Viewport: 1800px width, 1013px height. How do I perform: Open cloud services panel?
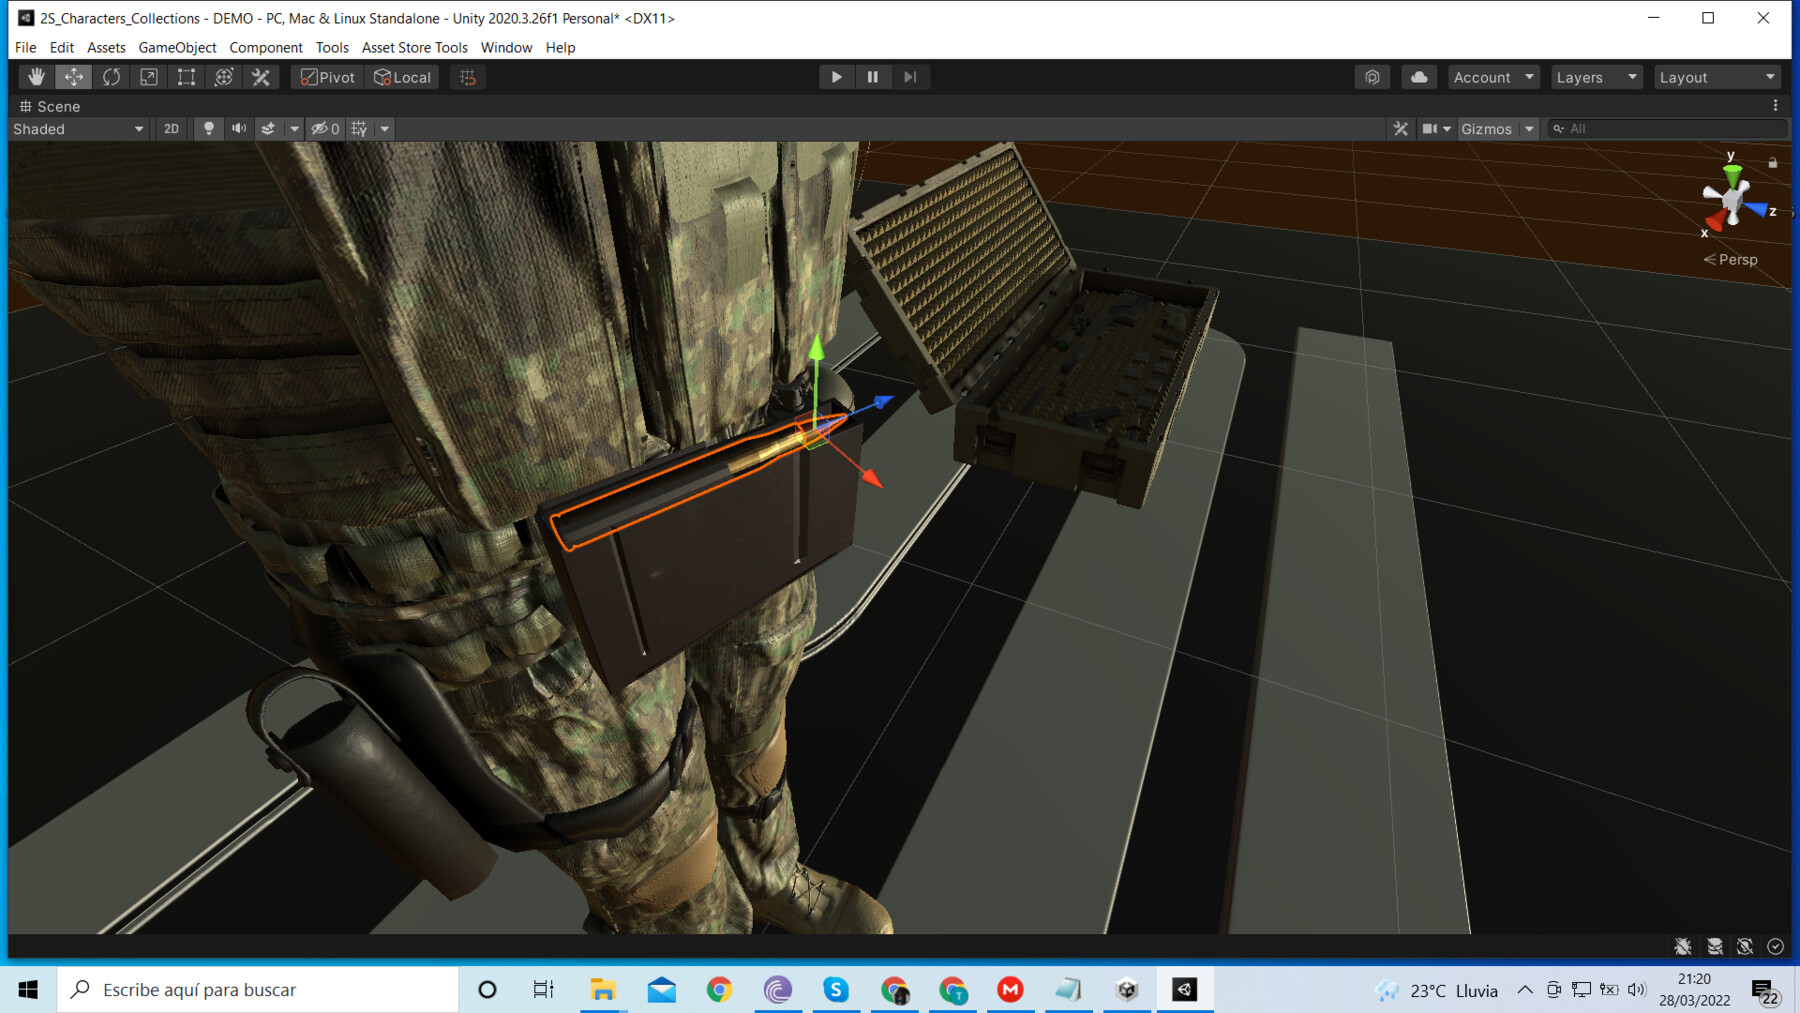point(1419,77)
